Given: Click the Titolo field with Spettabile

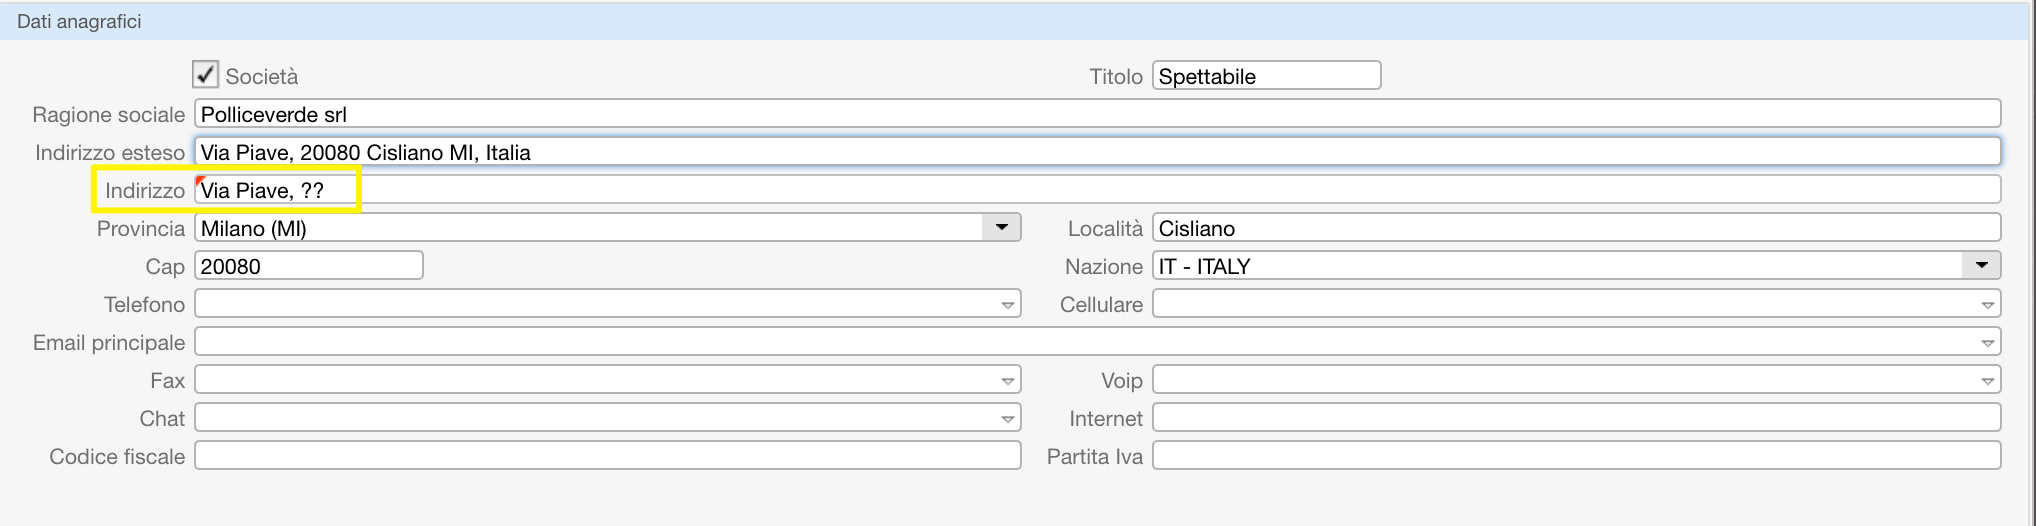Looking at the screenshot, I should (1266, 76).
